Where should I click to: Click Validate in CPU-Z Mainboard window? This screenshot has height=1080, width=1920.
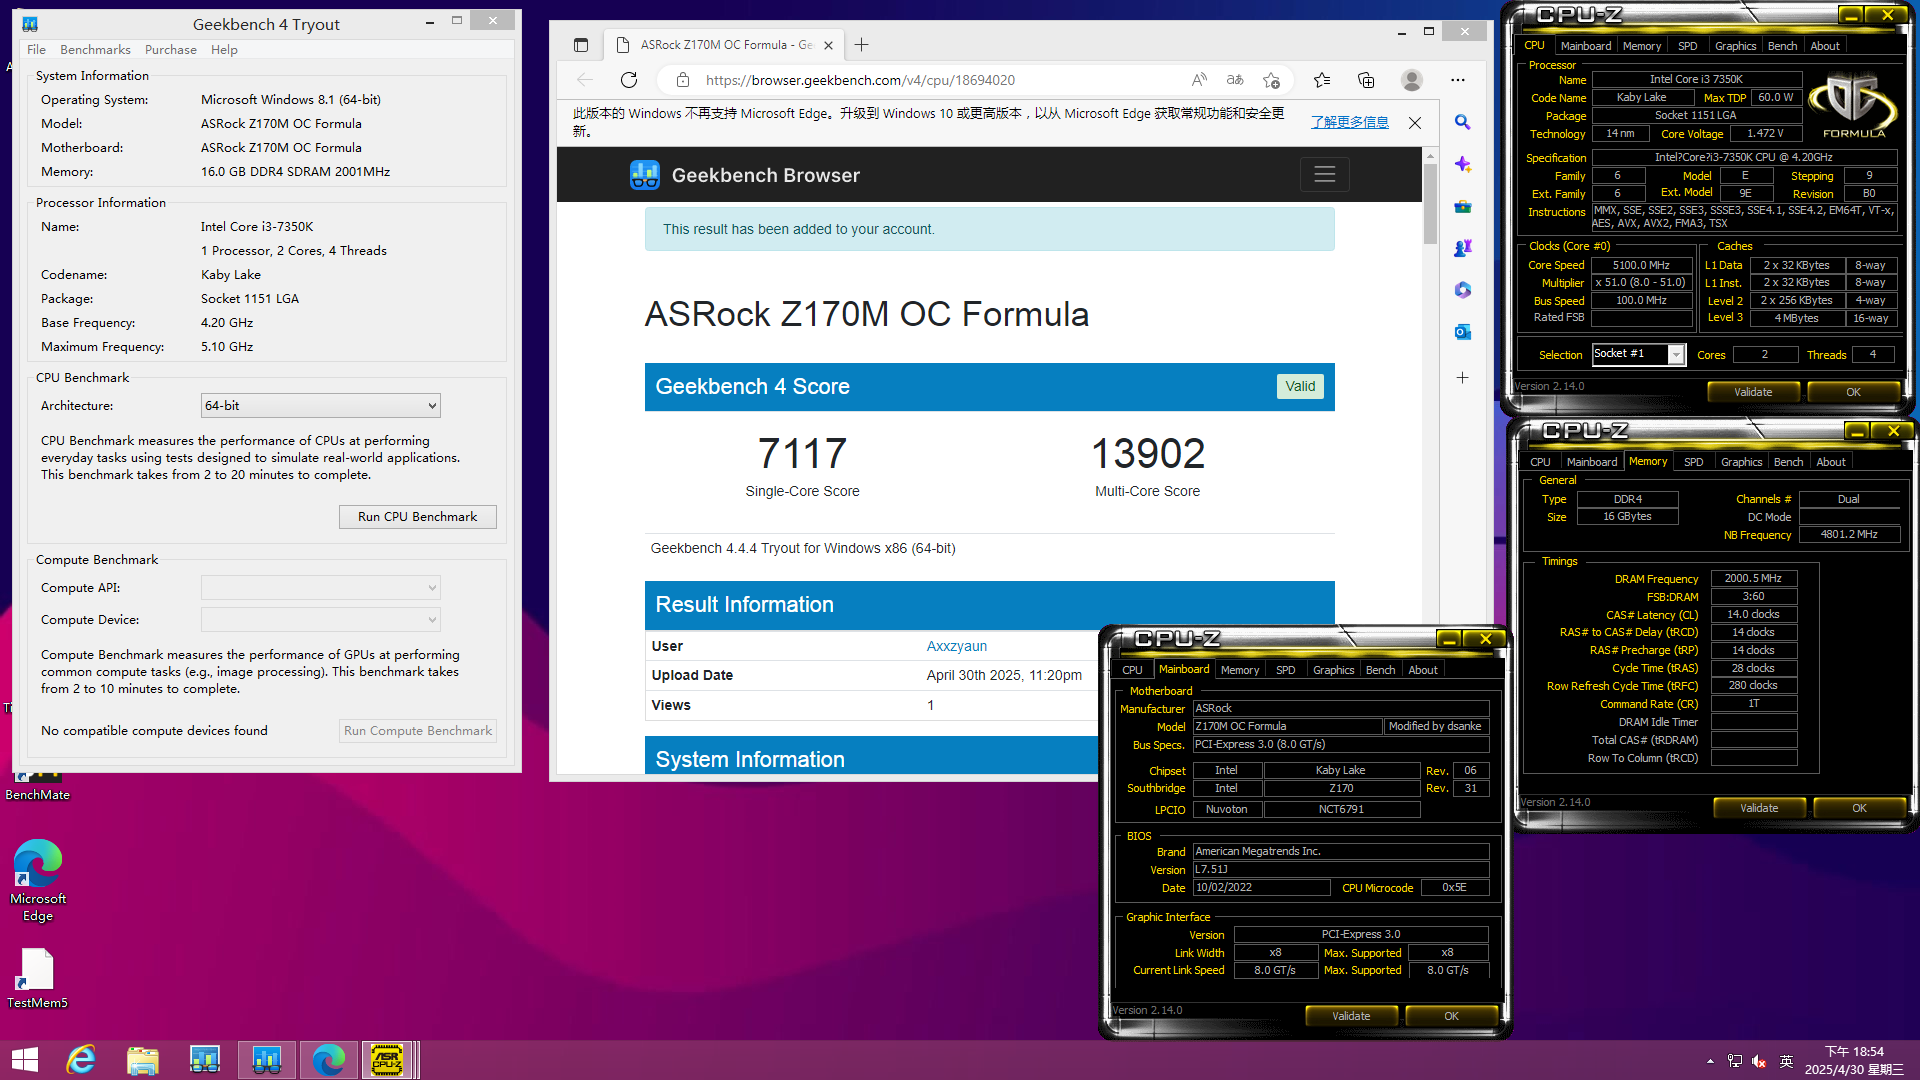(x=1351, y=1016)
